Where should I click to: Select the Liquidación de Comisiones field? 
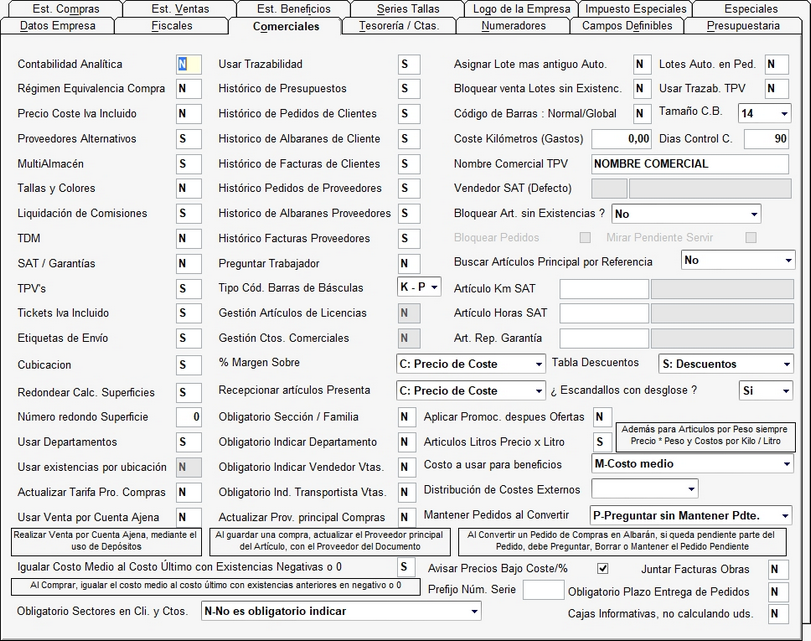pyautogui.click(x=189, y=213)
